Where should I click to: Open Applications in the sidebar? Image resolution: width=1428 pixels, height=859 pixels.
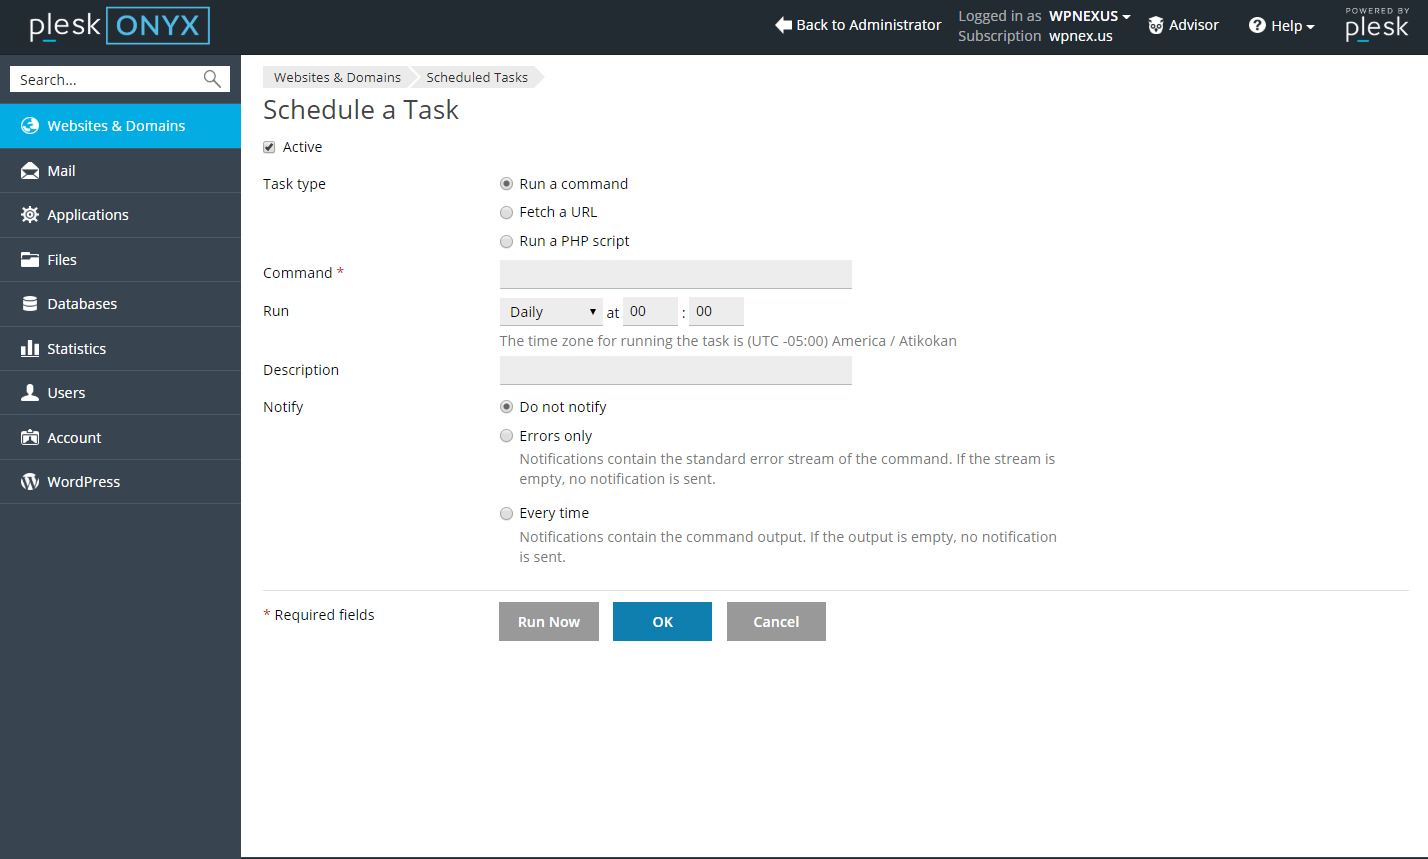coord(120,215)
